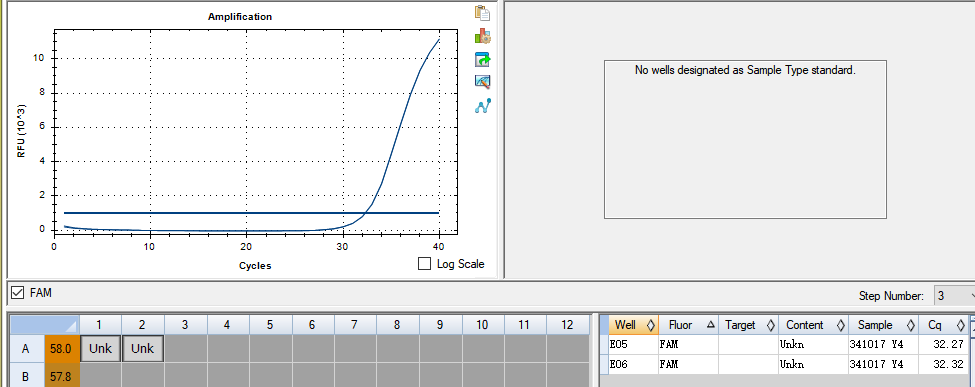Click the horizontal threshold line on chart
975x387 pixels.
pos(251,213)
